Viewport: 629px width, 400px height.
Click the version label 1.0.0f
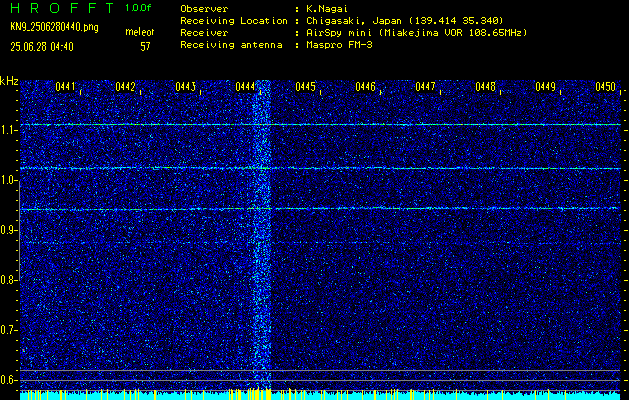pyautogui.click(x=138, y=8)
